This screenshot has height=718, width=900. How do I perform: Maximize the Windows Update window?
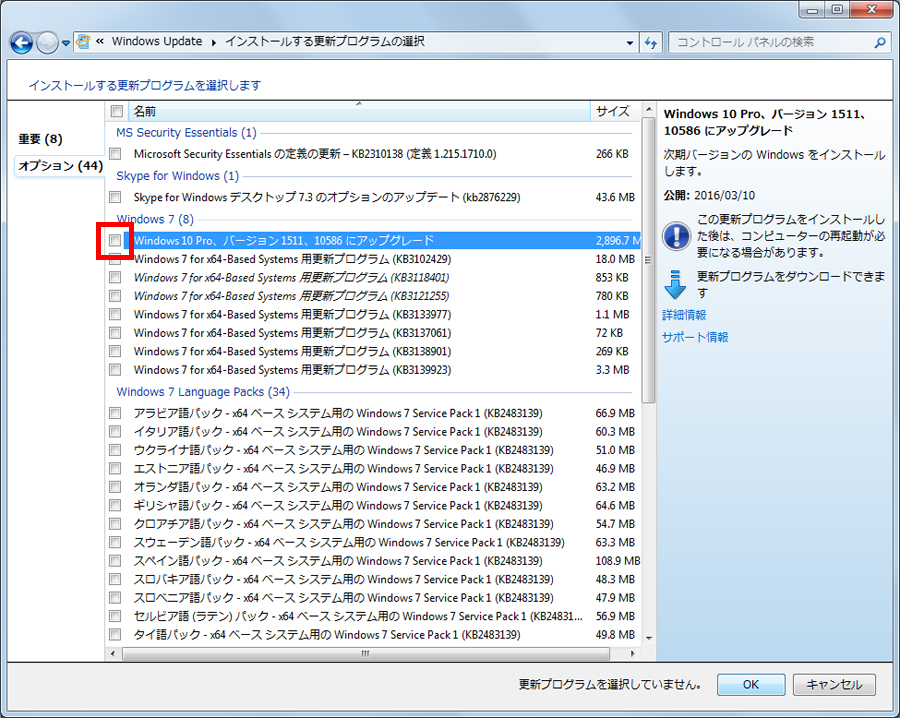click(x=837, y=9)
